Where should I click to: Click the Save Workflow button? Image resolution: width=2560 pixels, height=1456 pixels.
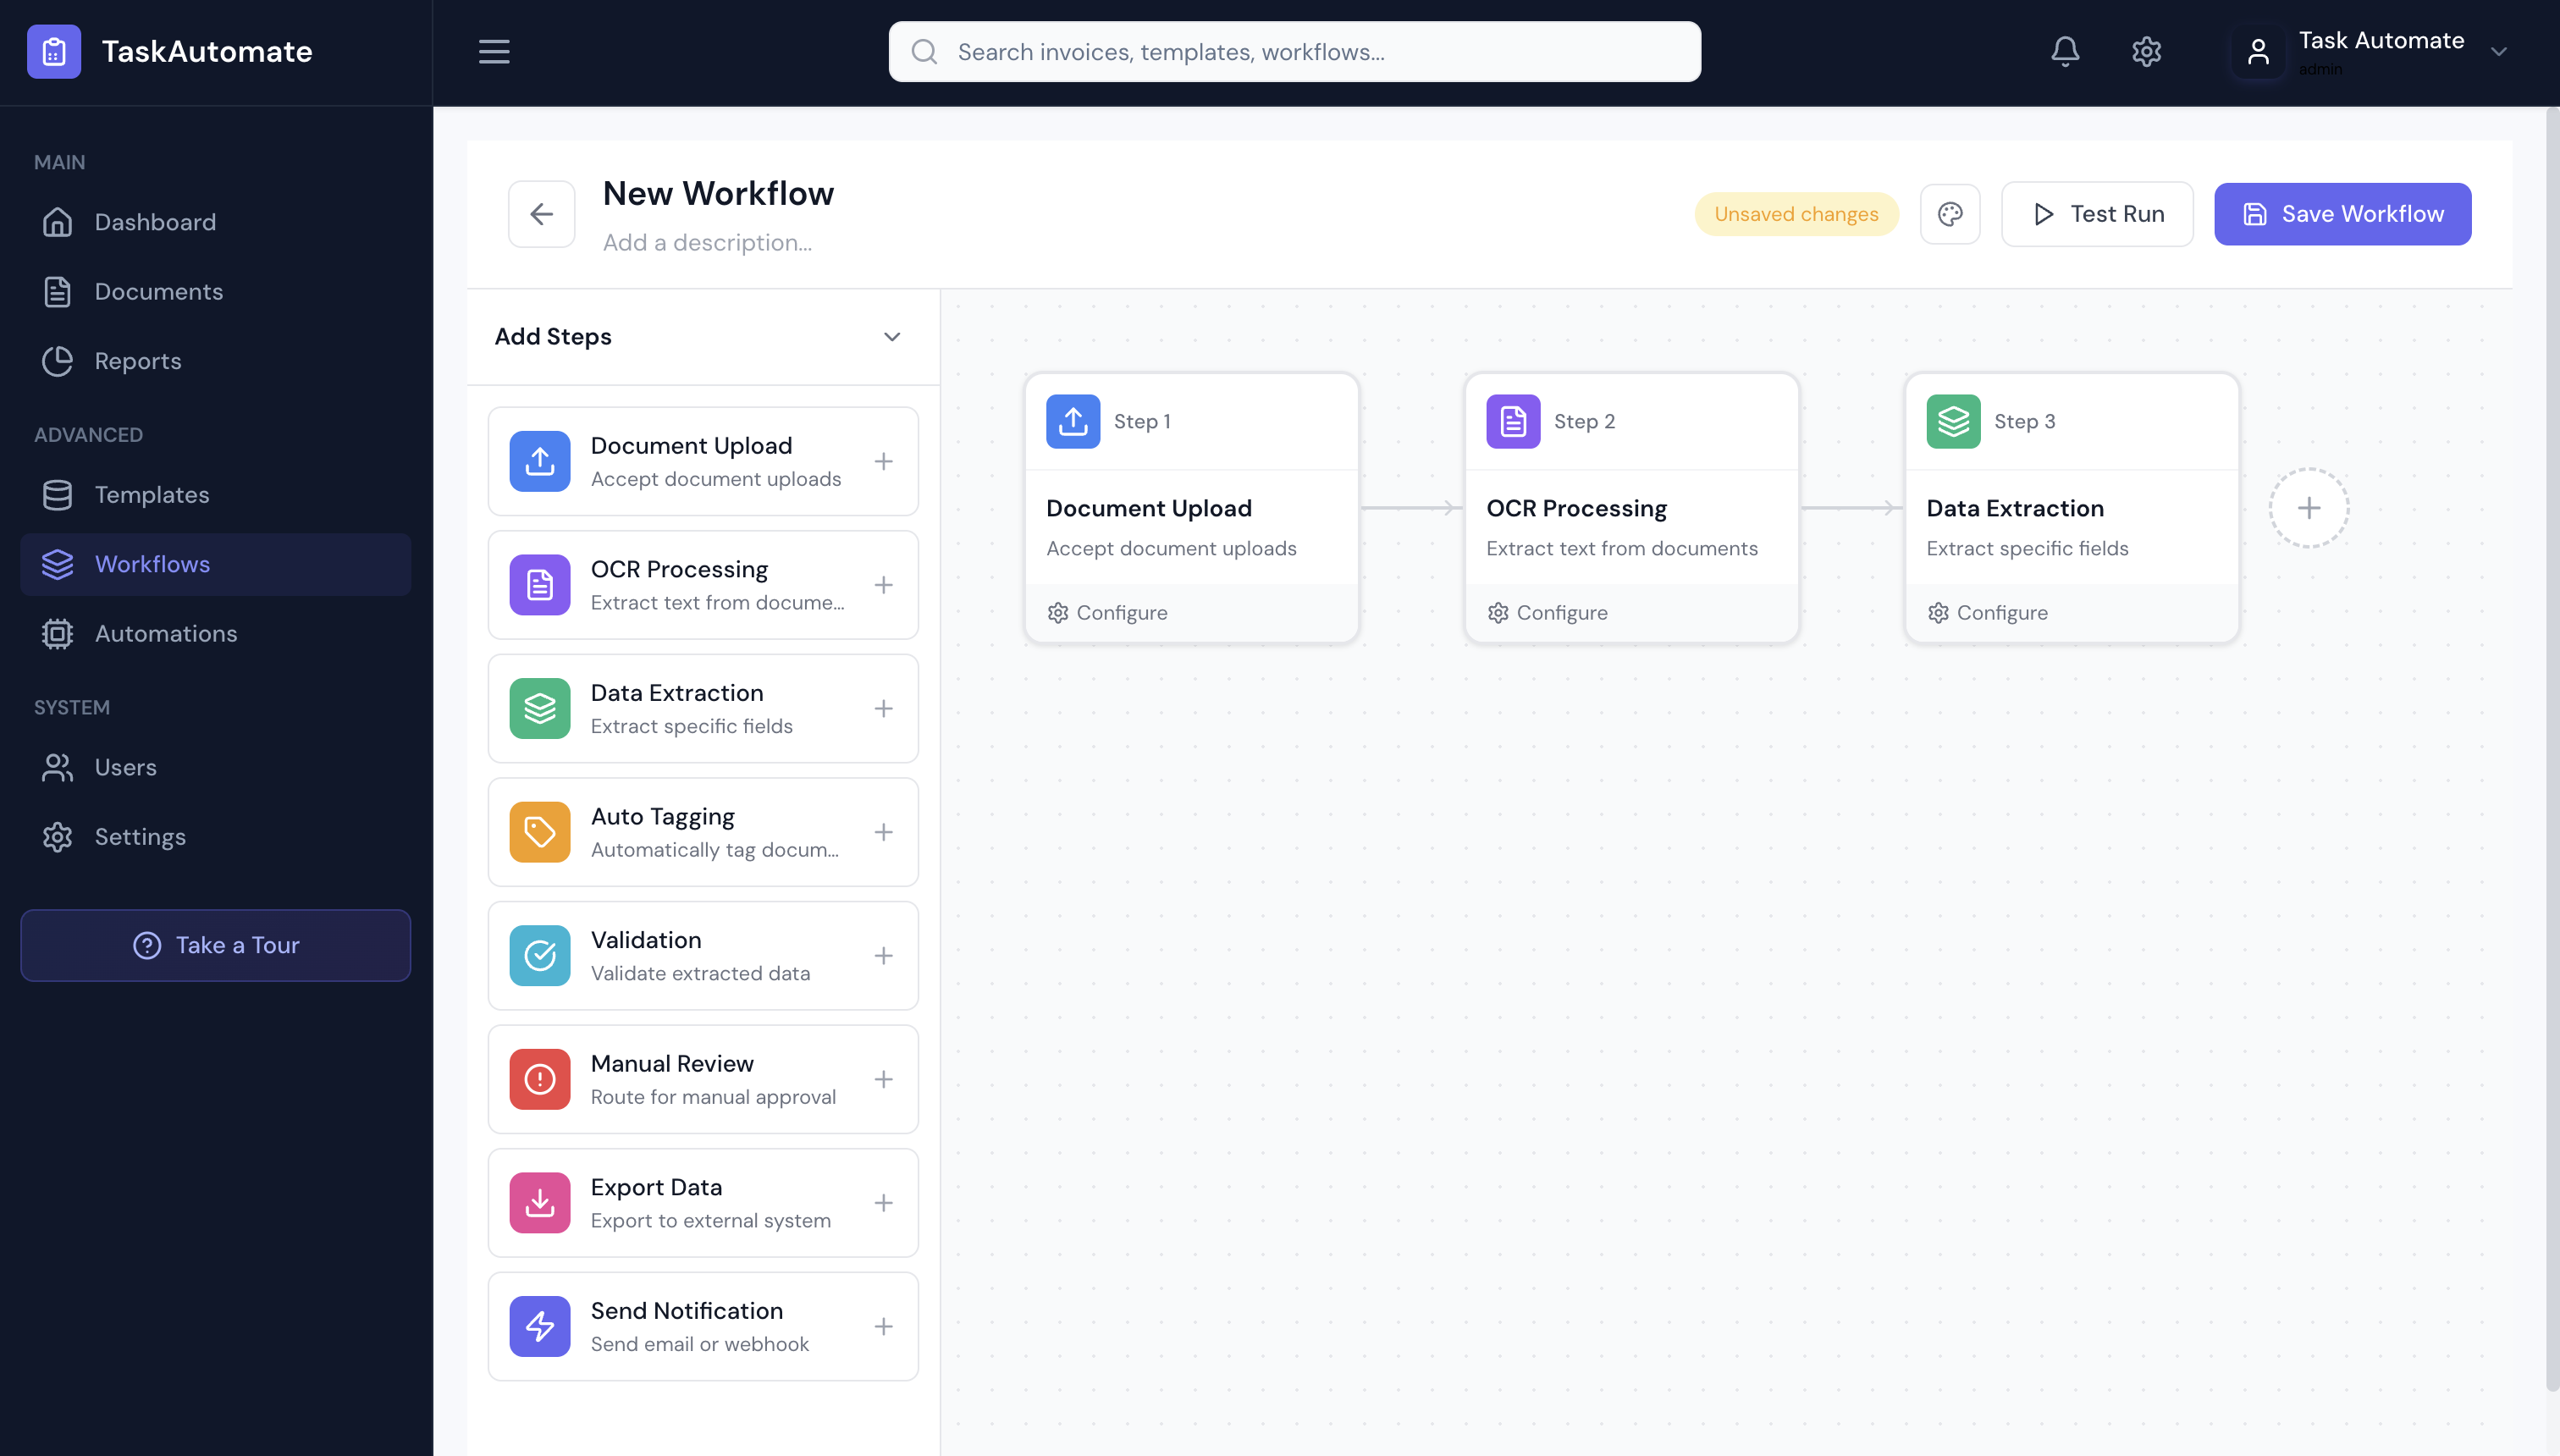(x=2342, y=213)
